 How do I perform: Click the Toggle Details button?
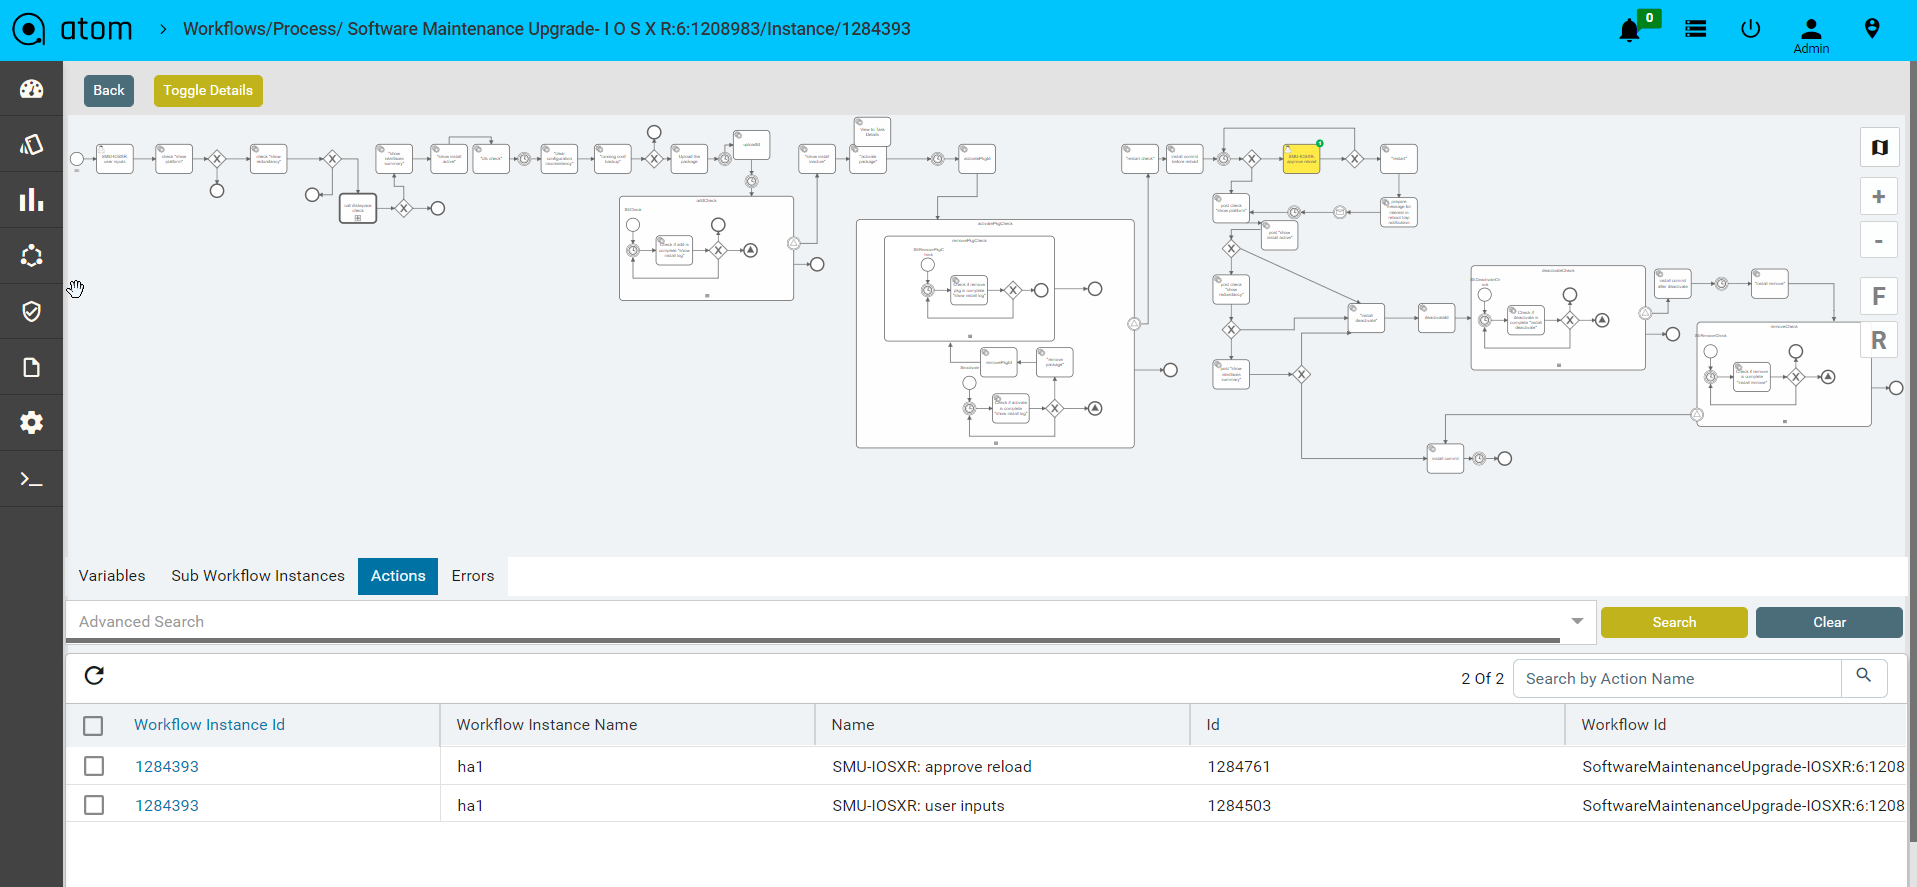(208, 90)
